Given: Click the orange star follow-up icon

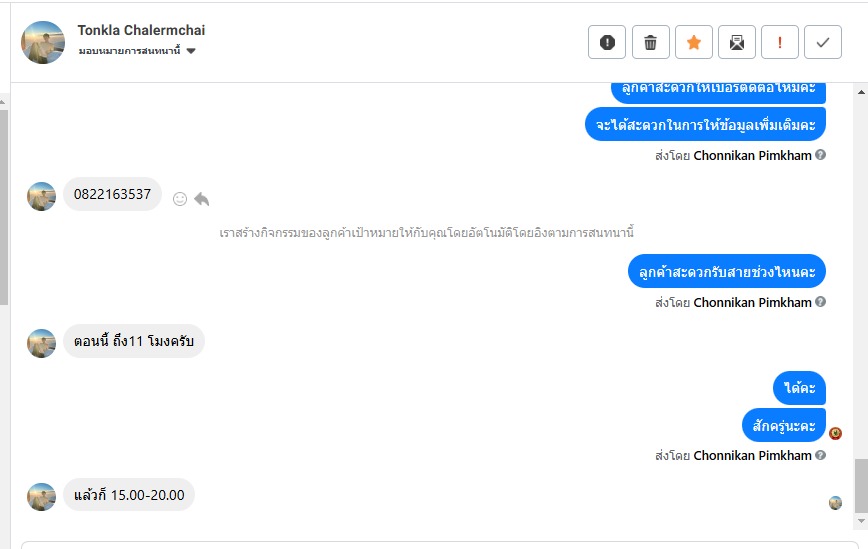Looking at the screenshot, I should [694, 42].
